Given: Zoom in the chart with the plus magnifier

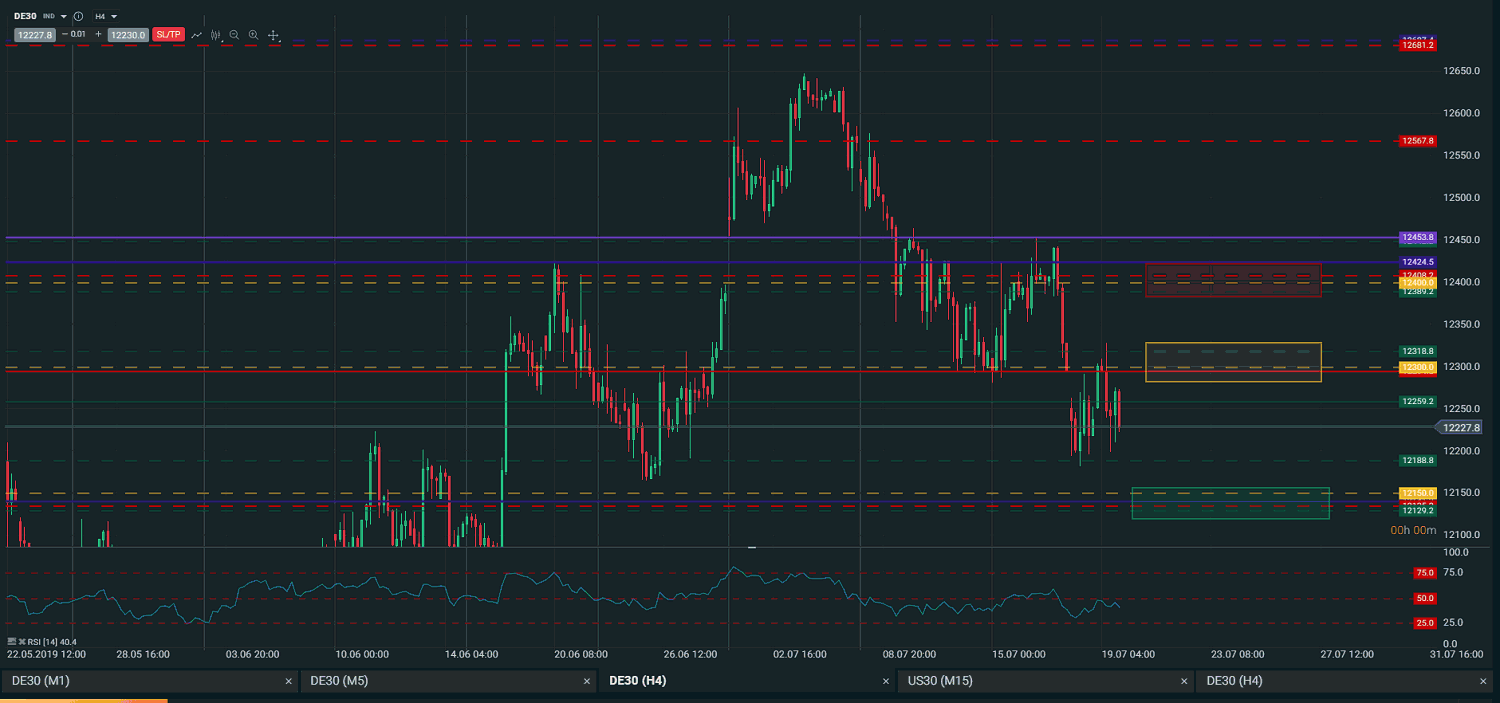Looking at the screenshot, I should click(253, 35).
